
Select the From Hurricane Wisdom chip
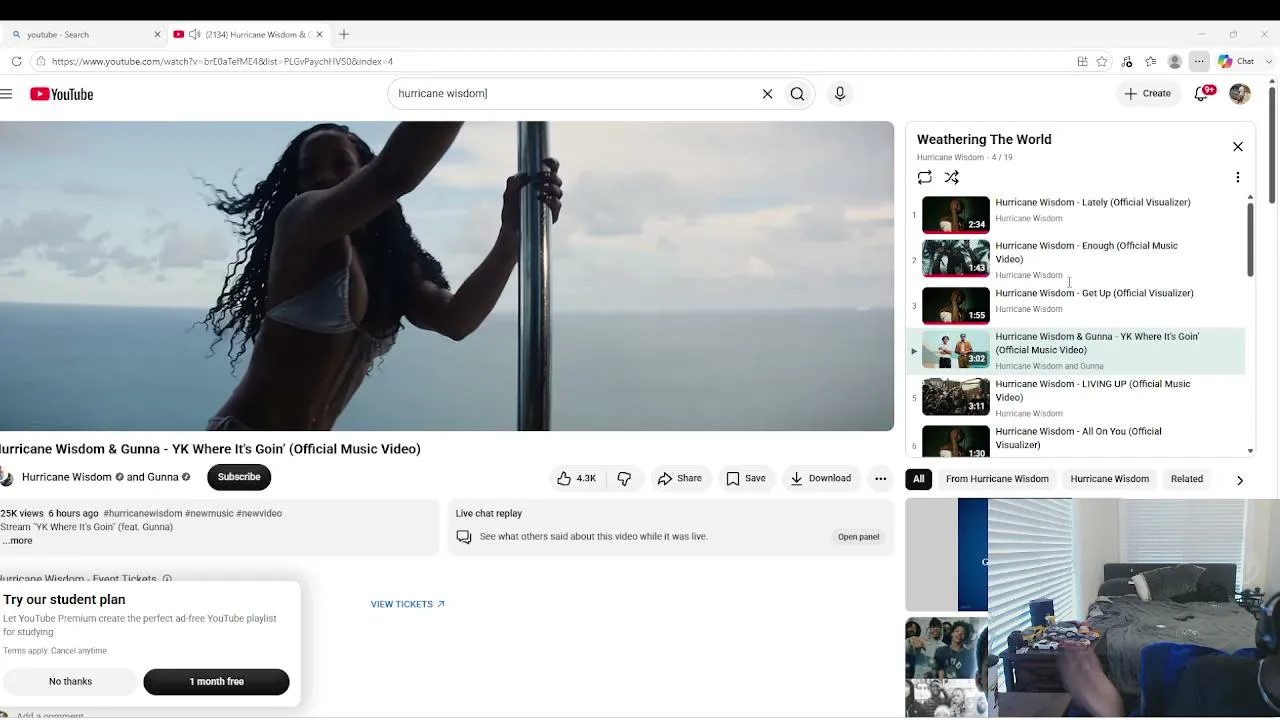coord(997,479)
